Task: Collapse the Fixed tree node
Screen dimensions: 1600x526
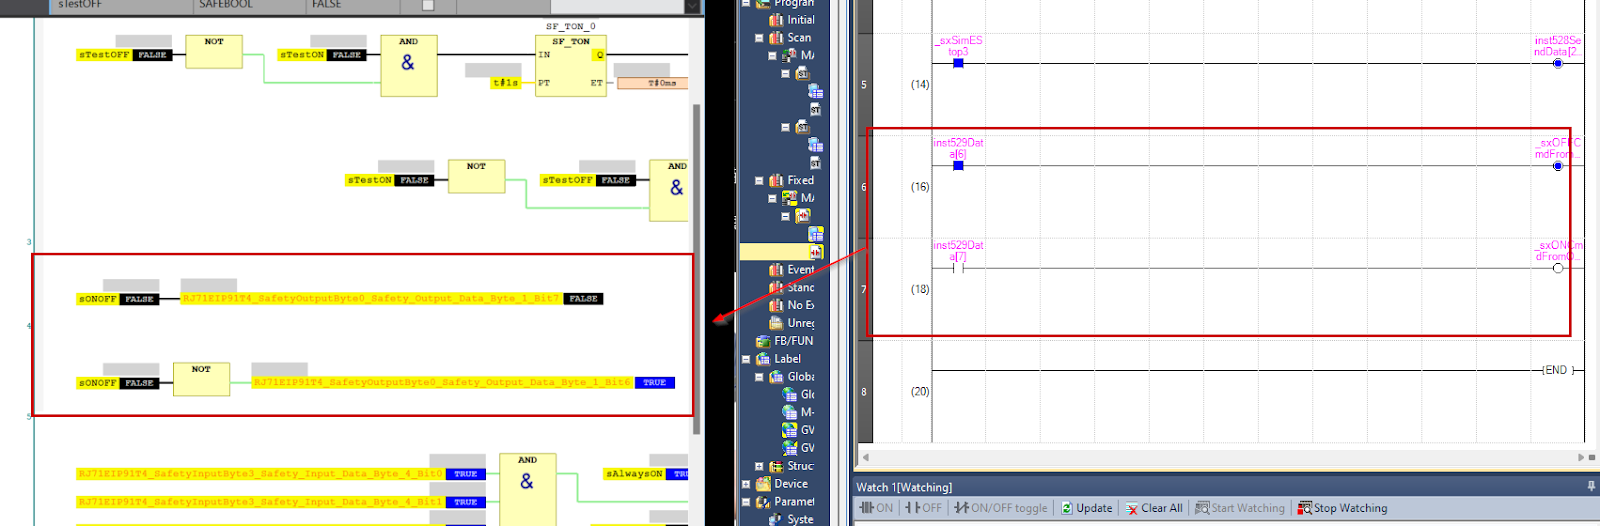Action: point(759,181)
